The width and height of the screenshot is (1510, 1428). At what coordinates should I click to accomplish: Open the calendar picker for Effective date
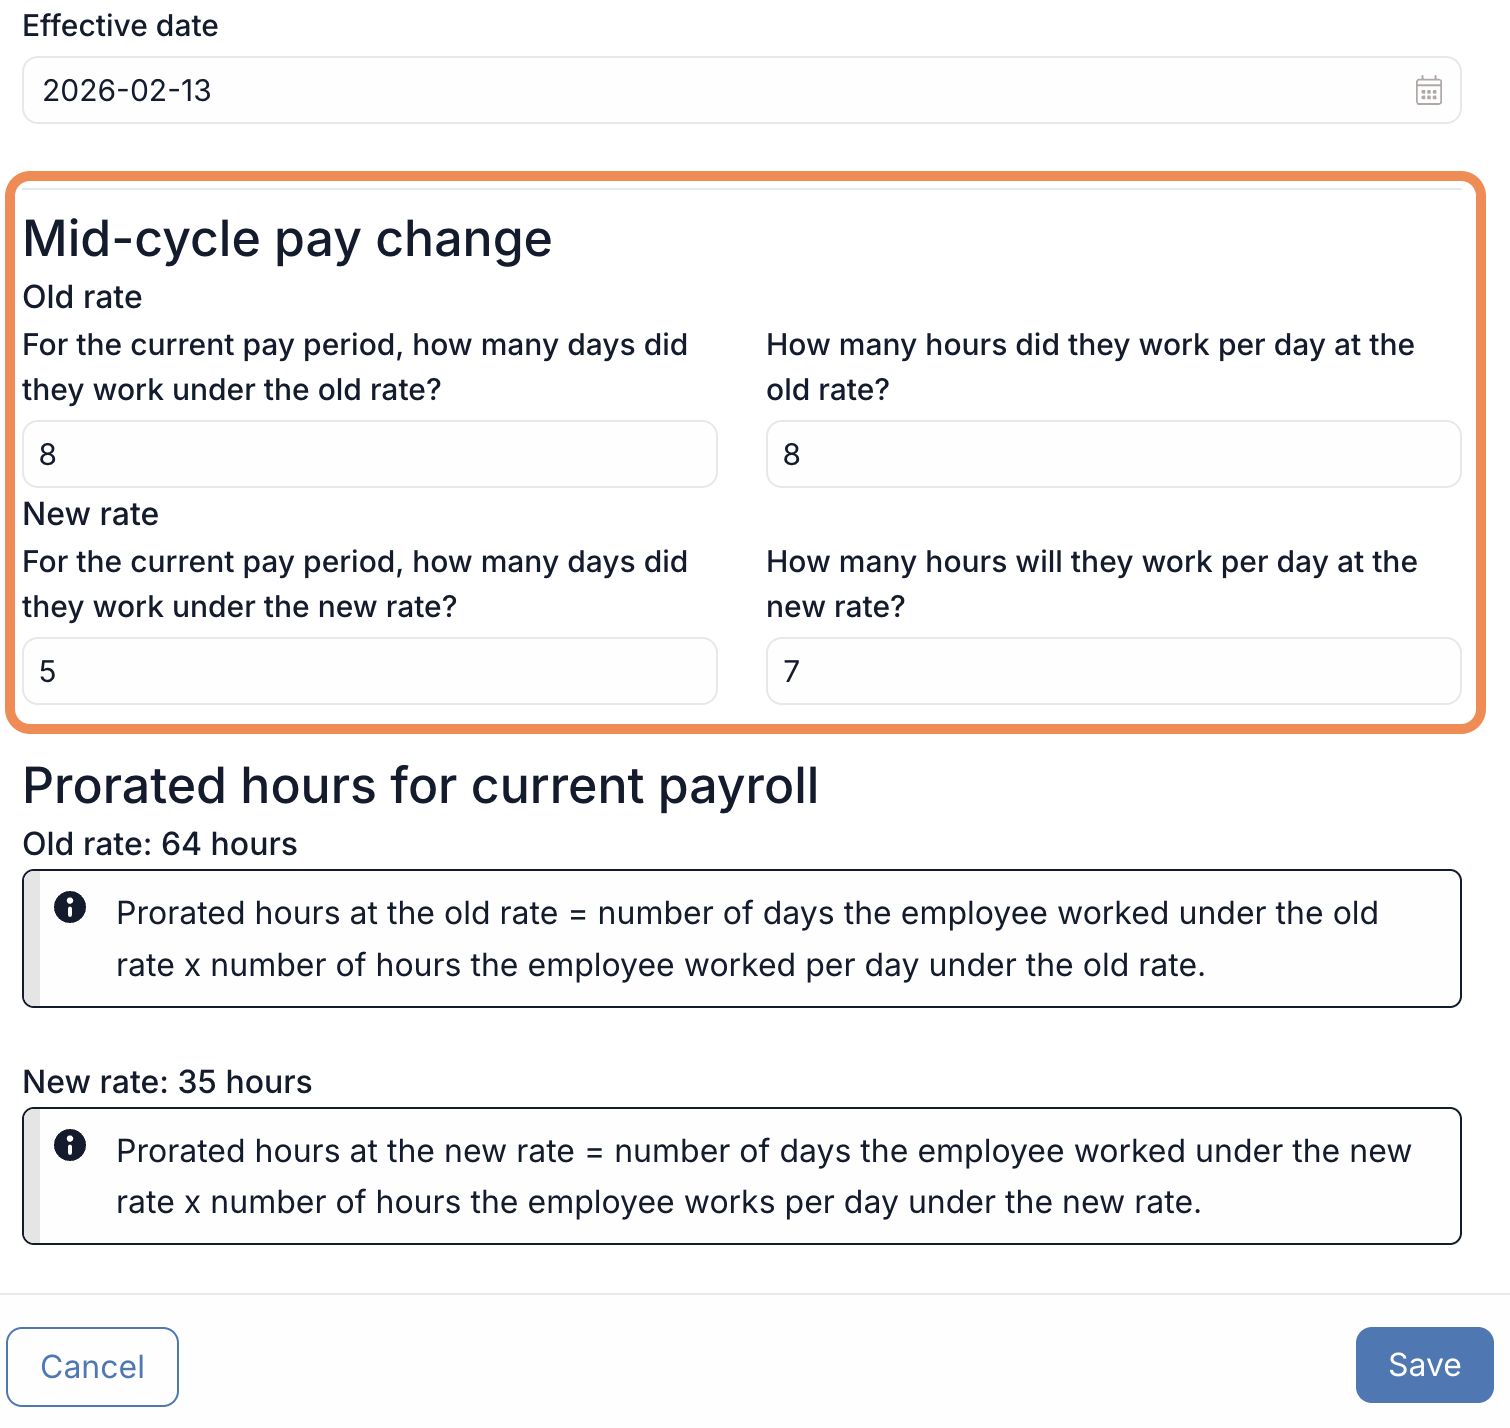(1428, 91)
